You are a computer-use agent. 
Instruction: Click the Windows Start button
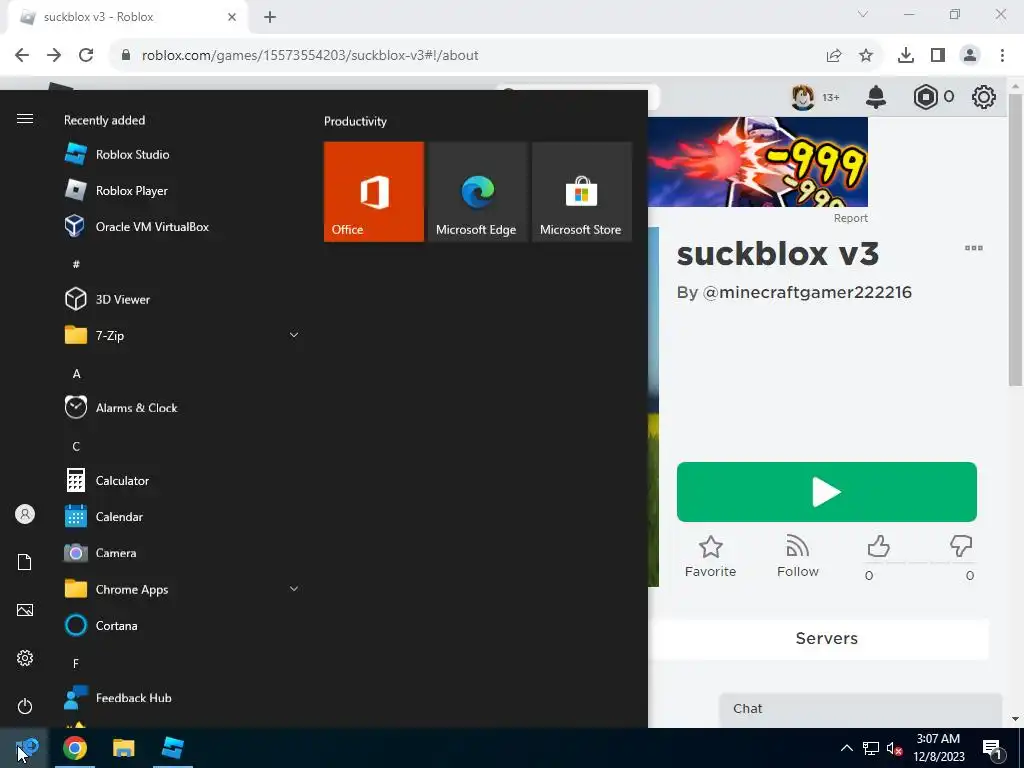coord(24,748)
